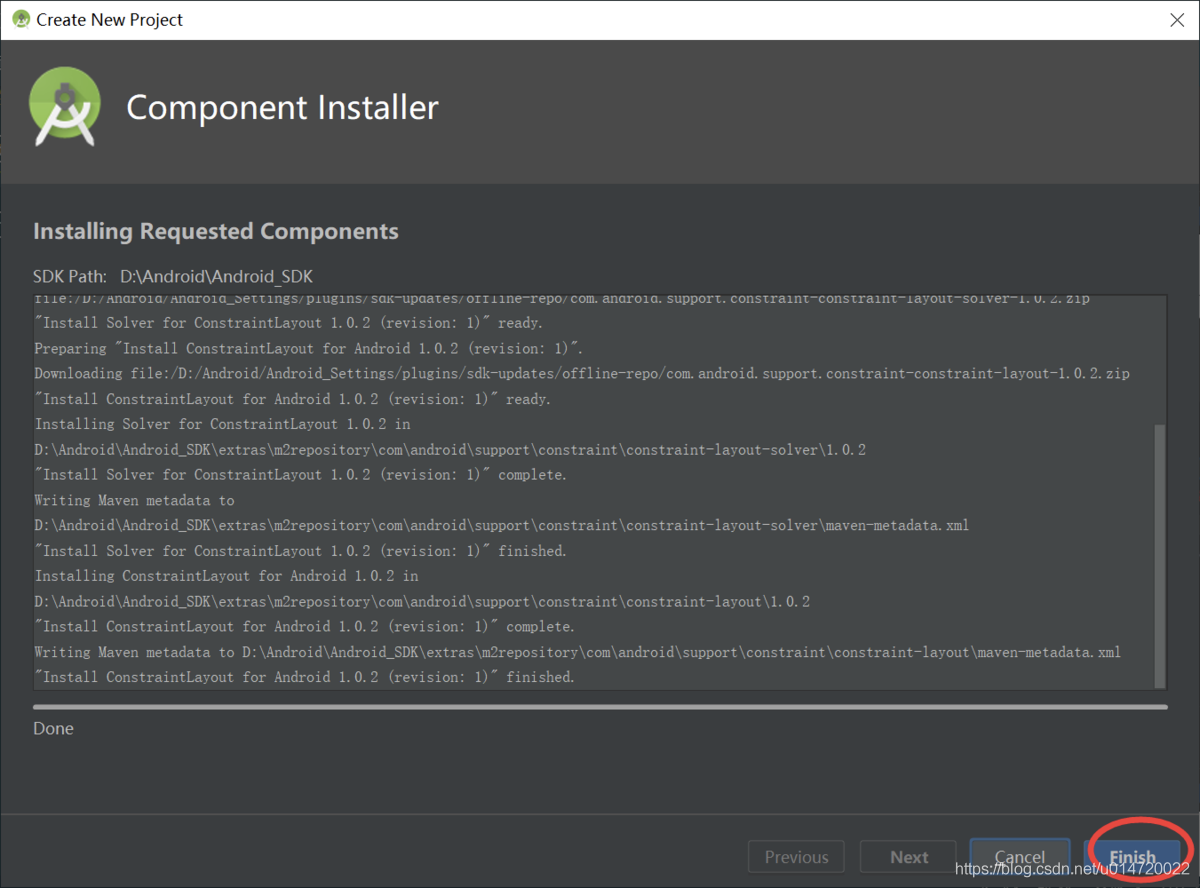
Task: Close the Create New Project dialog
Action: (x=1177, y=20)
